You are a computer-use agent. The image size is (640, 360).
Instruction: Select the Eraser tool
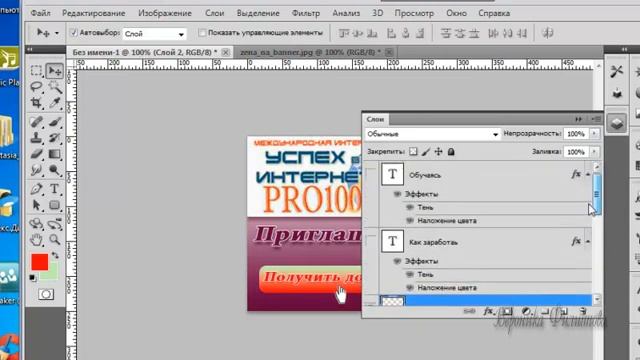[x=36, y=153]
